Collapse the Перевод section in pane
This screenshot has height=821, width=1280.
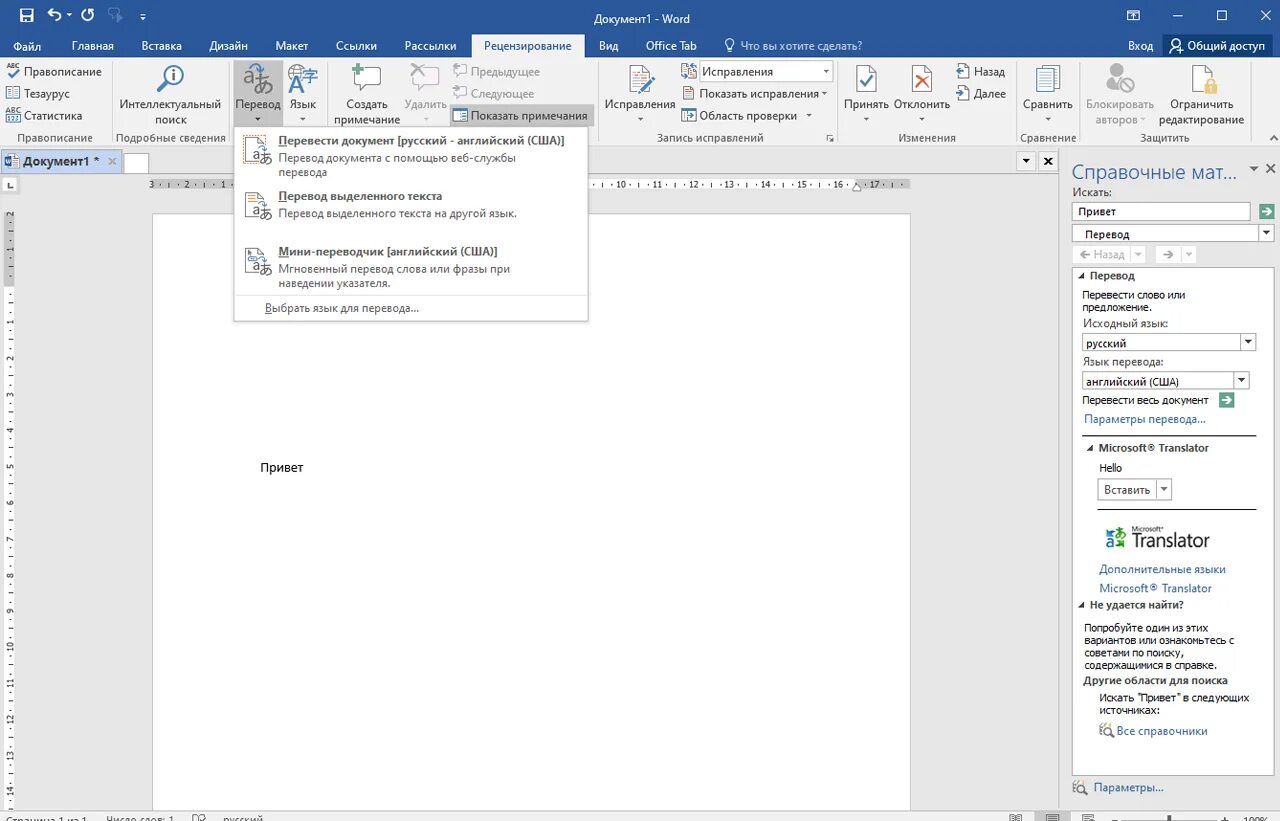[1080, 276]
